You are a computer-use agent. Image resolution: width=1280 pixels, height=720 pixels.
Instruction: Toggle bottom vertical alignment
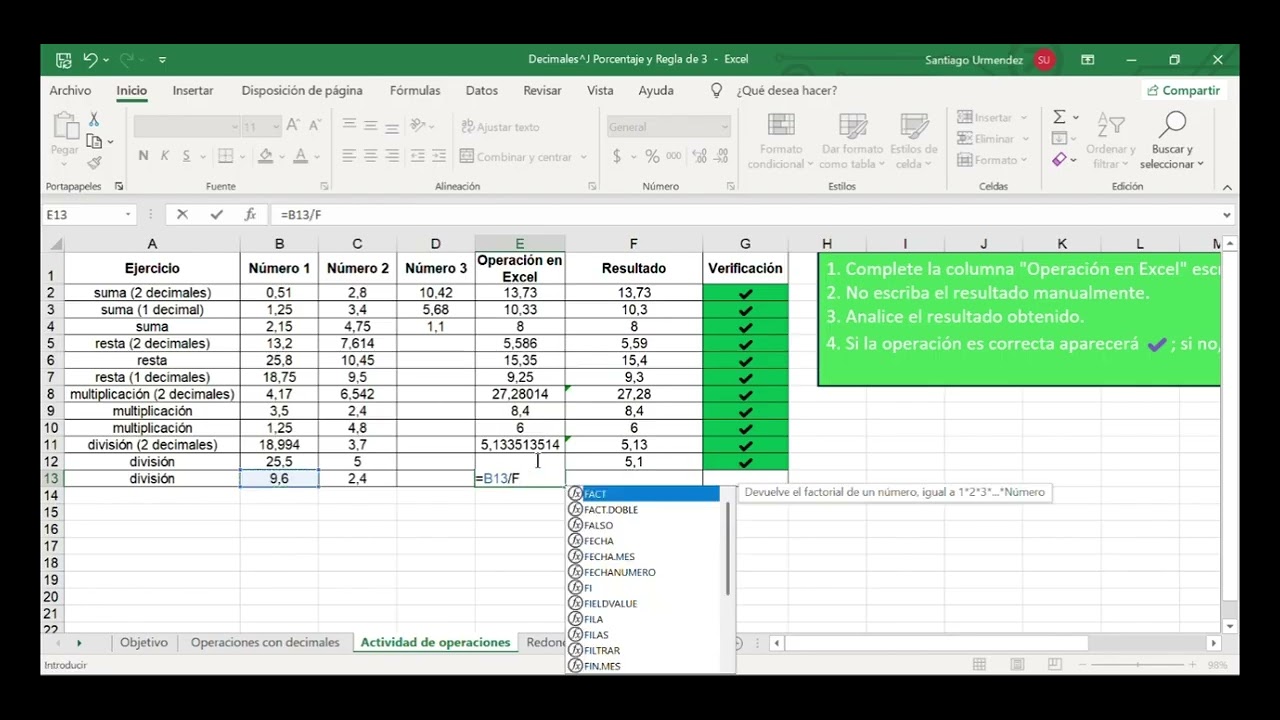[391, 126]
